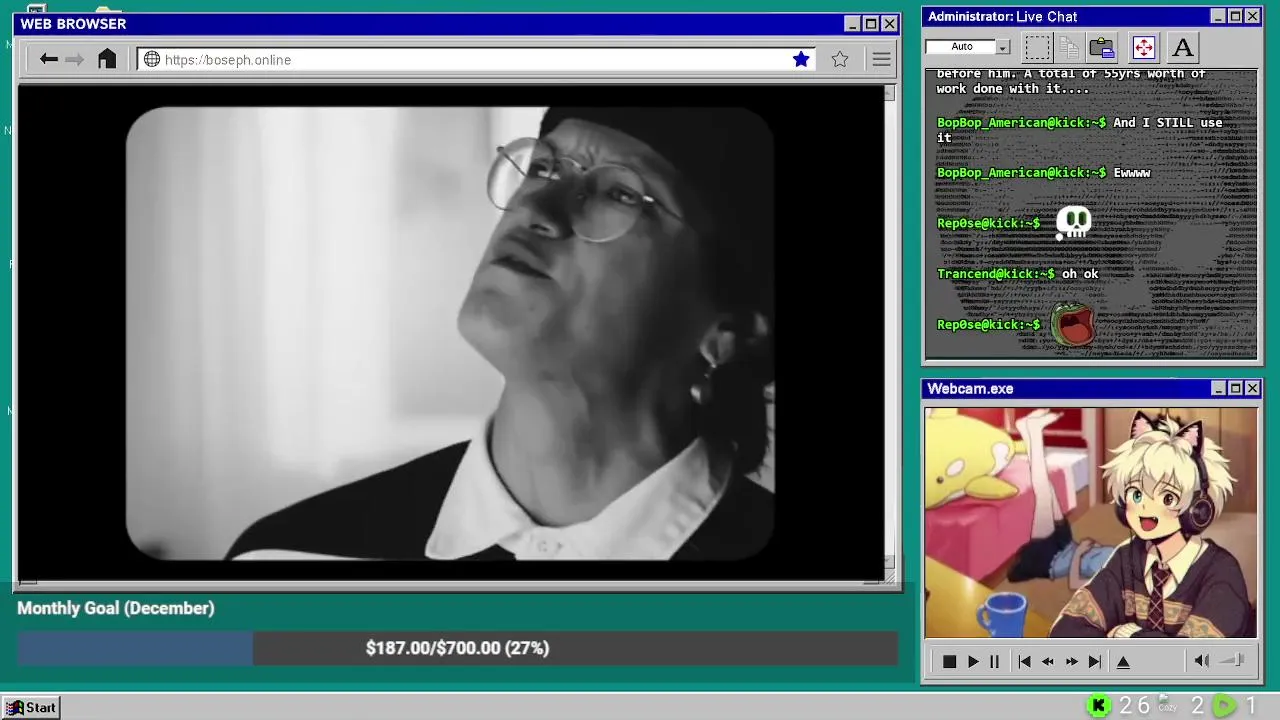Image resolution: width=1280 pixels, height=720 pixels.
Task: Click the red four-arrow move icon
Action: (1143, 47)
